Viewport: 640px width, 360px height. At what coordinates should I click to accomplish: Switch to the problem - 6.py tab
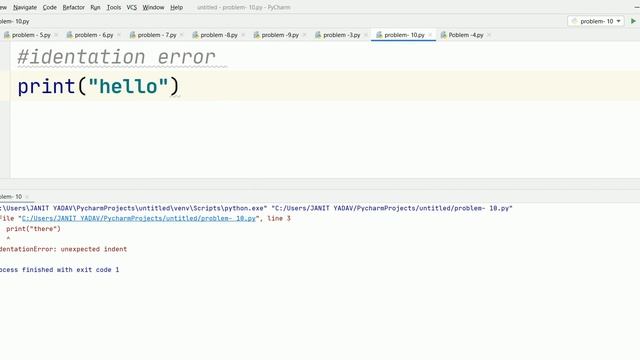point(94,35)
